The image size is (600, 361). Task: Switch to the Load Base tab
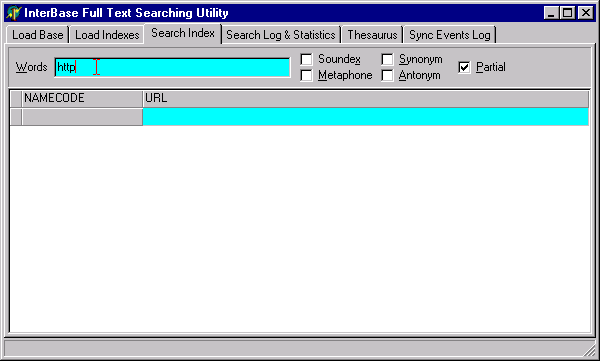coord(38,35)
